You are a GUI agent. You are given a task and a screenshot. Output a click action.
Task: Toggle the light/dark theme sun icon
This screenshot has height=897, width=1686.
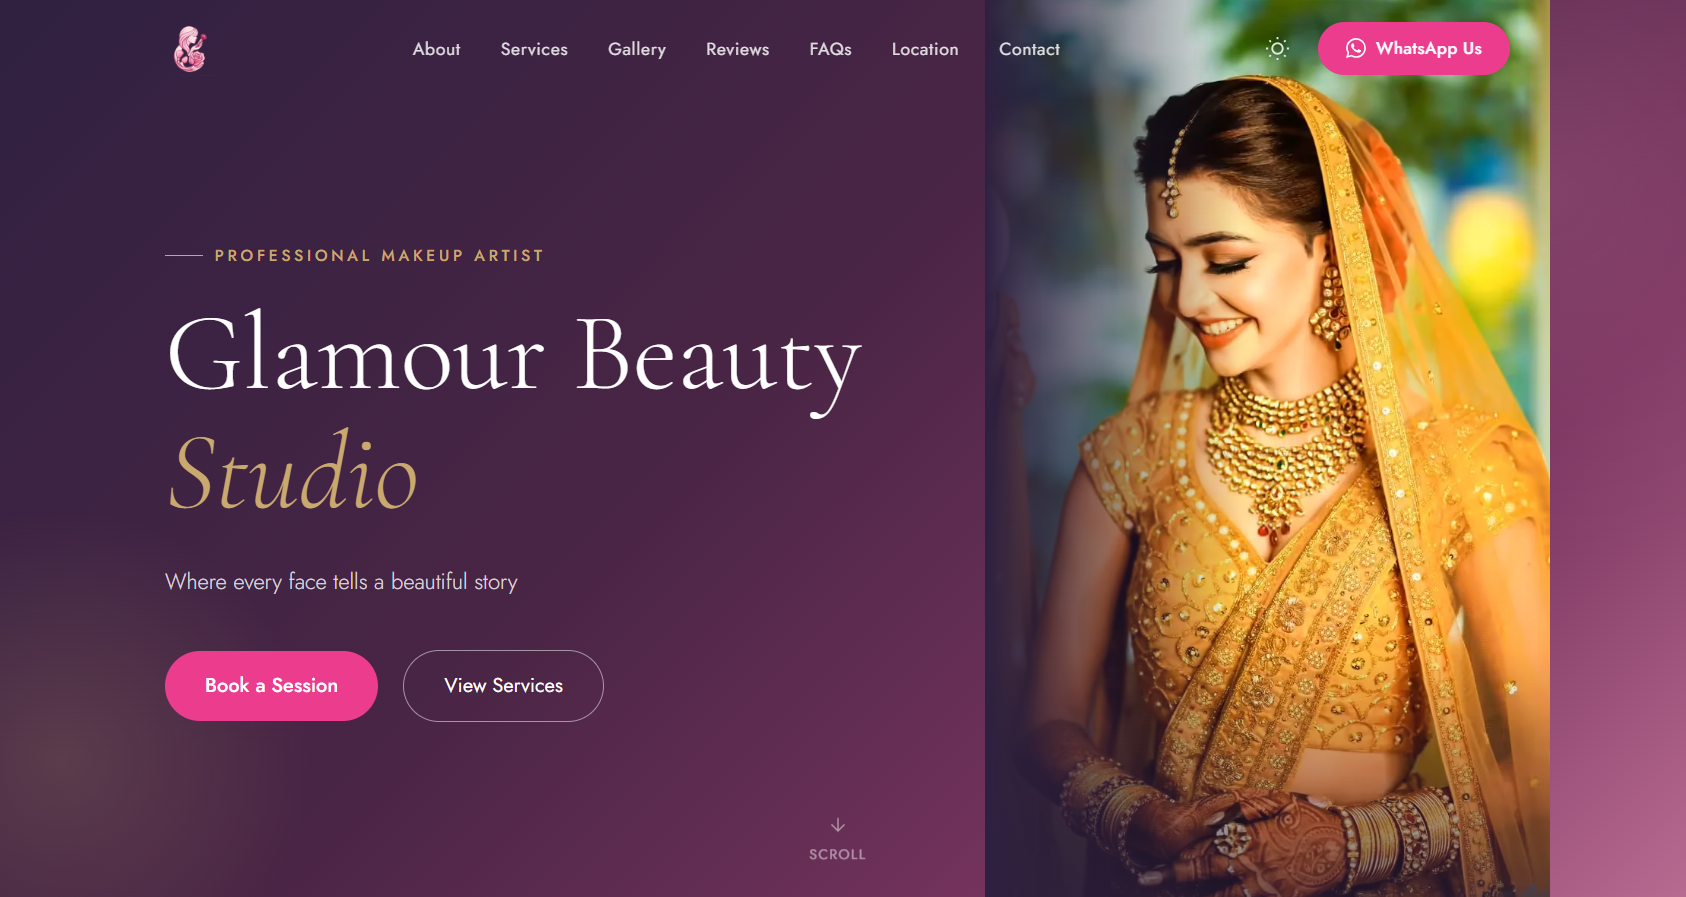pyautogui.click(x=1277, y=48)
